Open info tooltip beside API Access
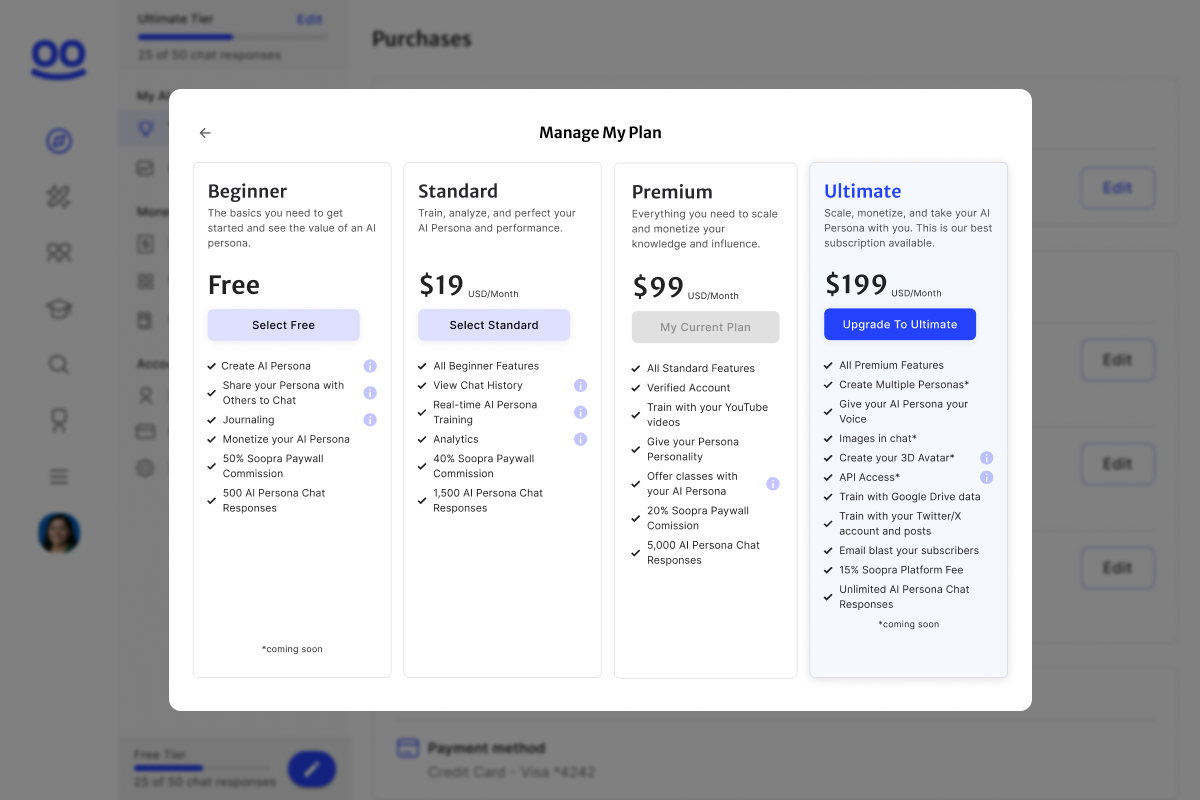1200x800 pixels. click(987, 477)
